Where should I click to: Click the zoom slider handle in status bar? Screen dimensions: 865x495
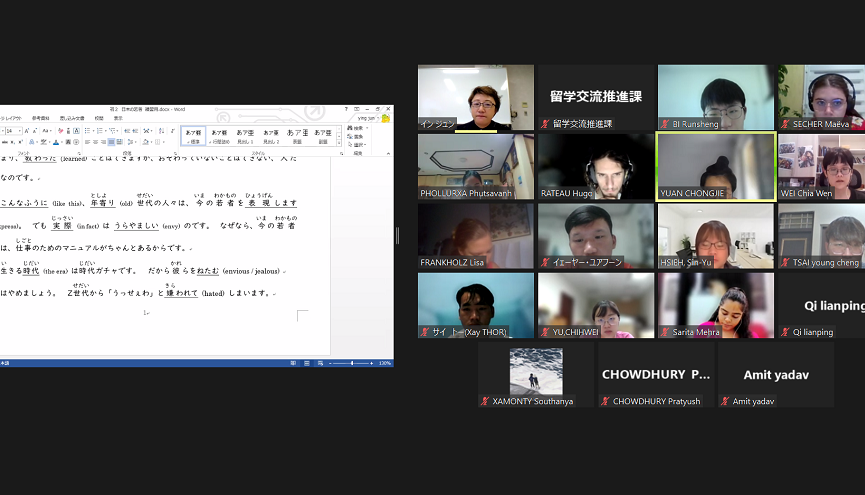click(352, 363)
